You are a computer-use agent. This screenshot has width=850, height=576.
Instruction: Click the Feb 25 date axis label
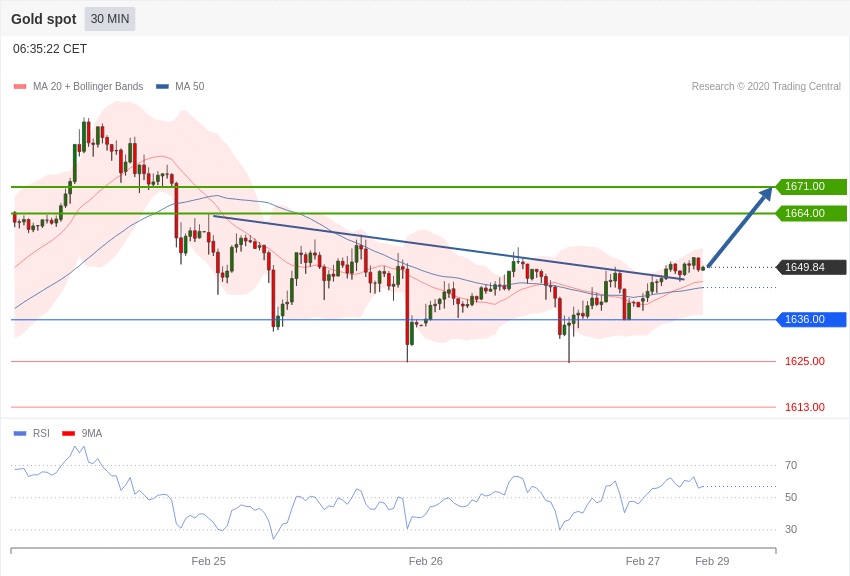208,561
